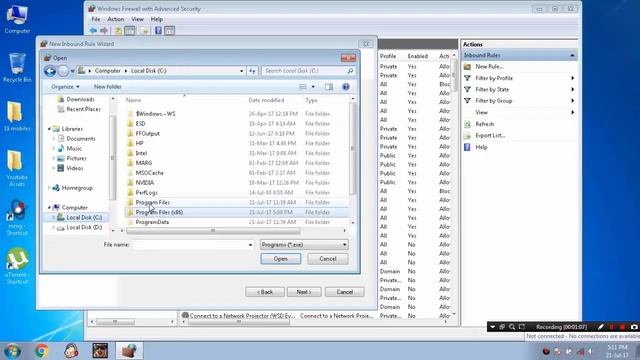
Task: Open the Recycle Bin desktop icon
Action: pyautogui.click(x=17, y=67)
